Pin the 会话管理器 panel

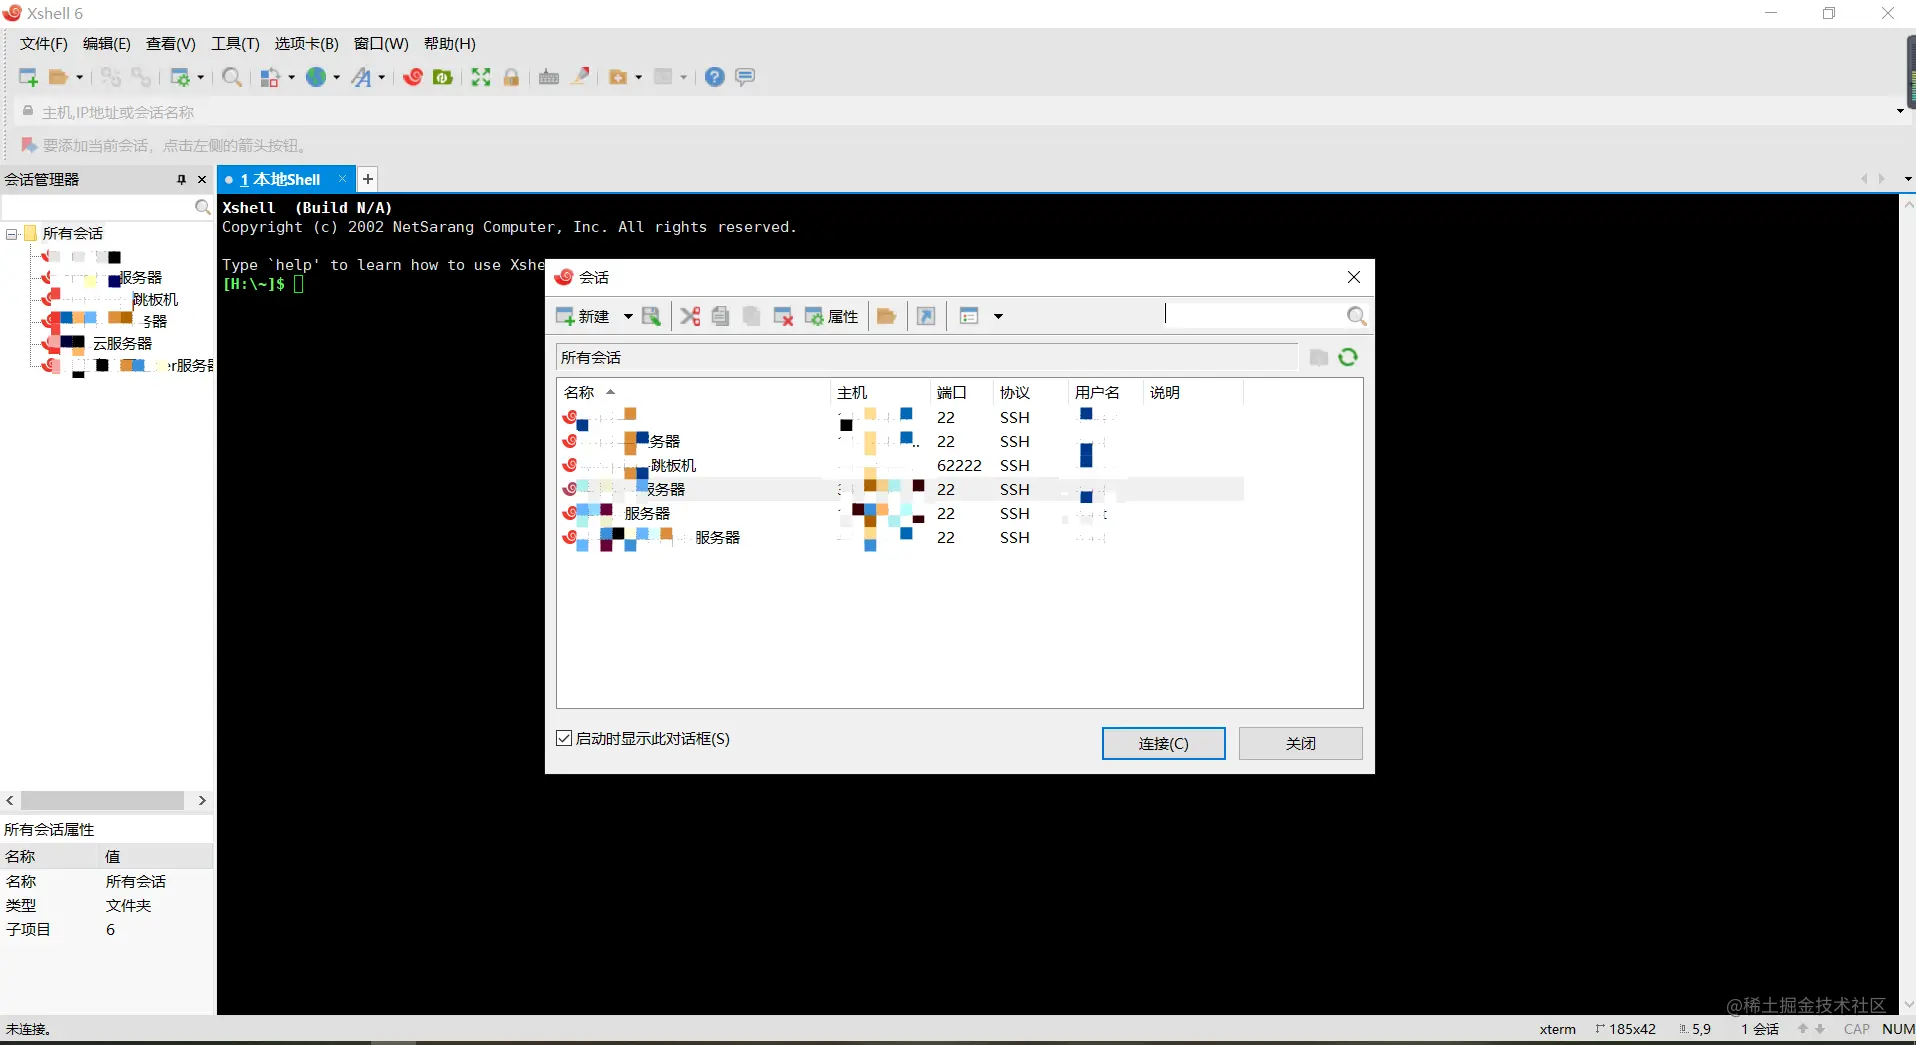click(181, 180)
